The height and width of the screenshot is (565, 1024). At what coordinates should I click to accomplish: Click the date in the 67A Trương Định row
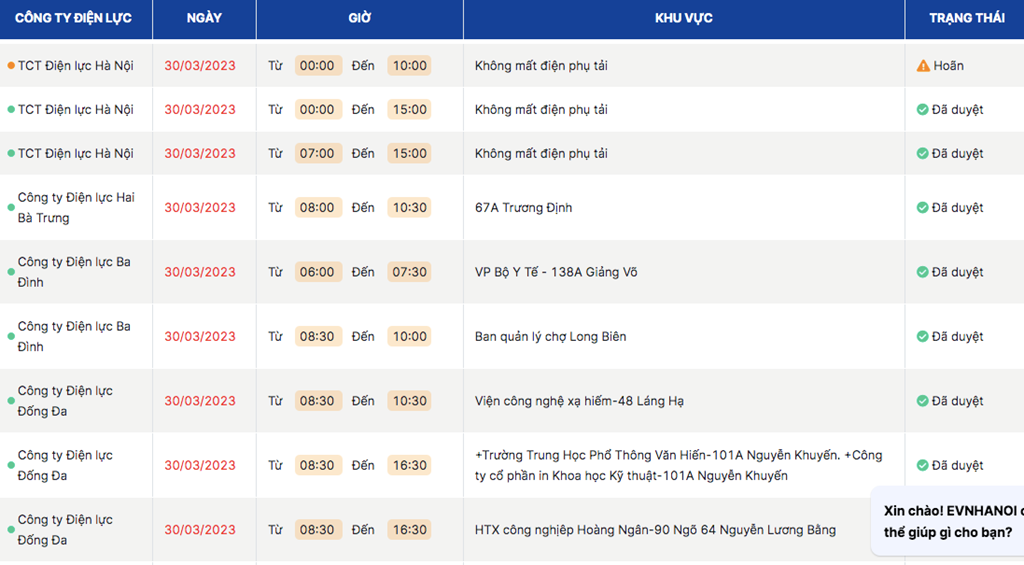click(200, 208)
